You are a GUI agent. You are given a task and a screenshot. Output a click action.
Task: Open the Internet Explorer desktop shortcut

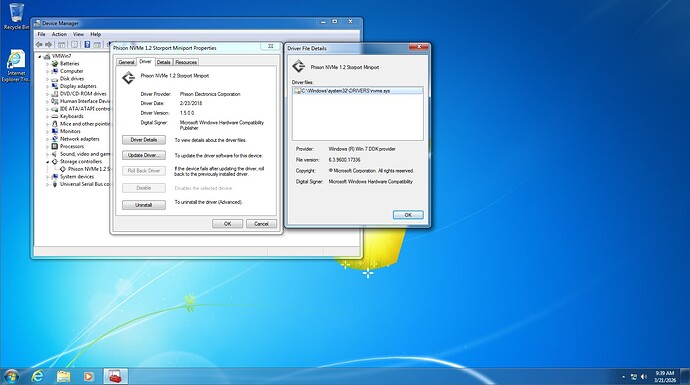(16, 66)
